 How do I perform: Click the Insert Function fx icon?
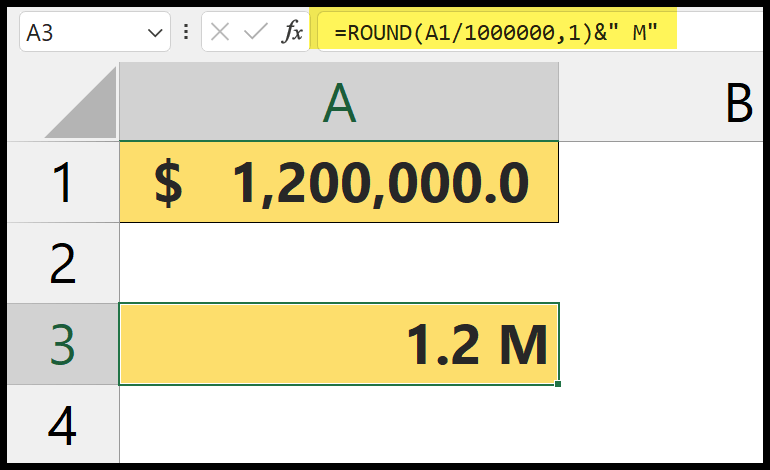pyautogui.click(x=292, y=32)
